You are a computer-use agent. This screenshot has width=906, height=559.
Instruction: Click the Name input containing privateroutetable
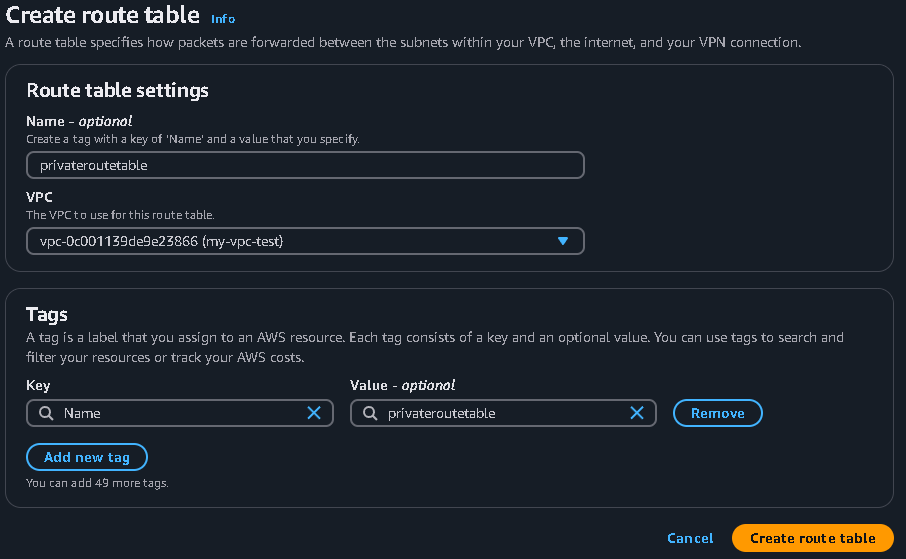coord(305,165)
